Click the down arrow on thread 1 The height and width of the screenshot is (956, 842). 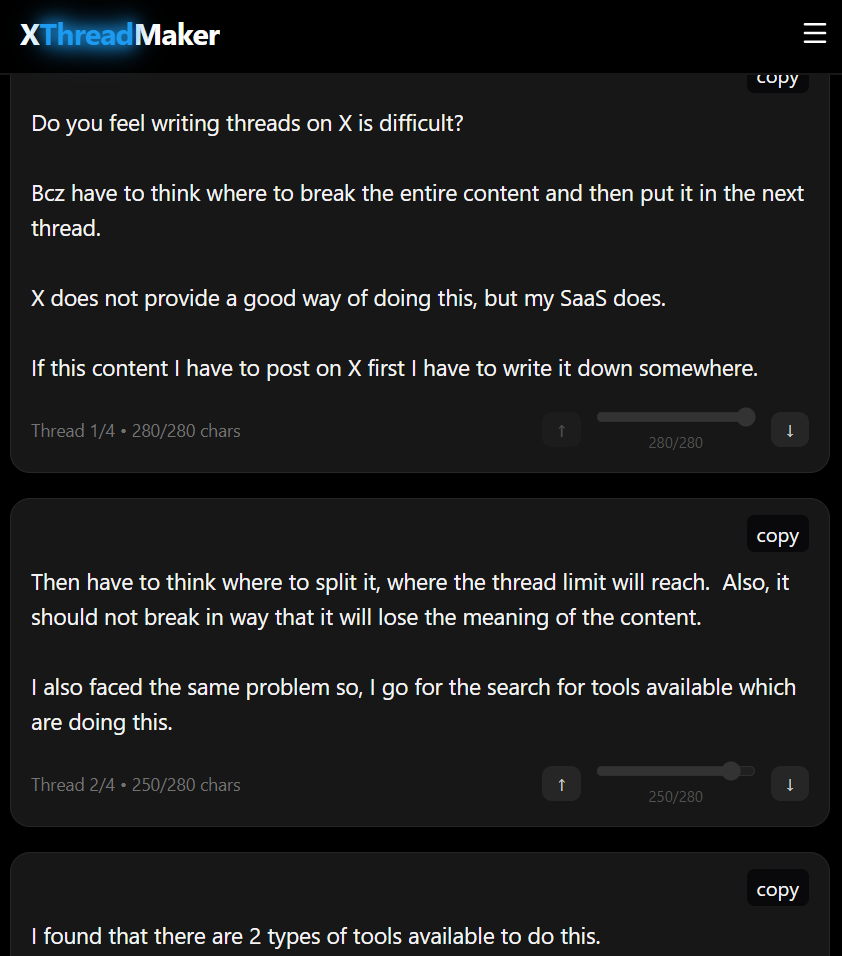click(790, 429)
